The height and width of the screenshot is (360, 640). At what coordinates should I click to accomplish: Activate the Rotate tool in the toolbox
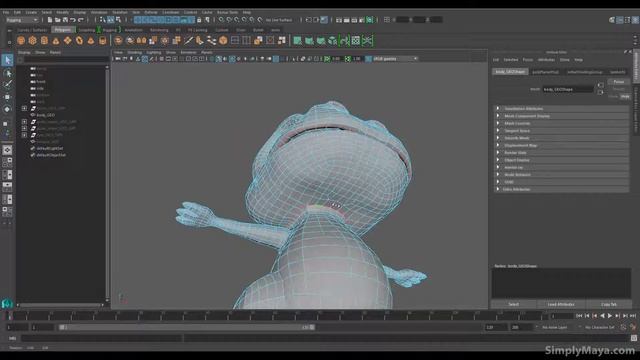tap(7, 109)
